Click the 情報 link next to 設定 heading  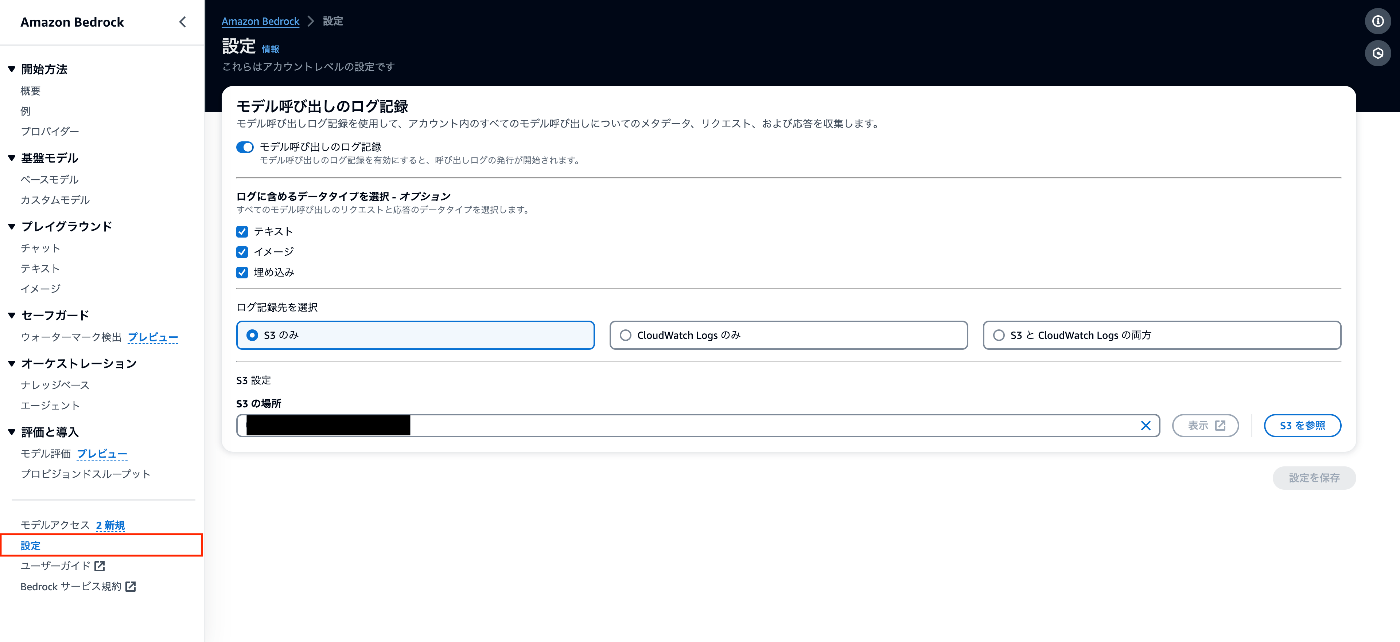pos(270,49)
